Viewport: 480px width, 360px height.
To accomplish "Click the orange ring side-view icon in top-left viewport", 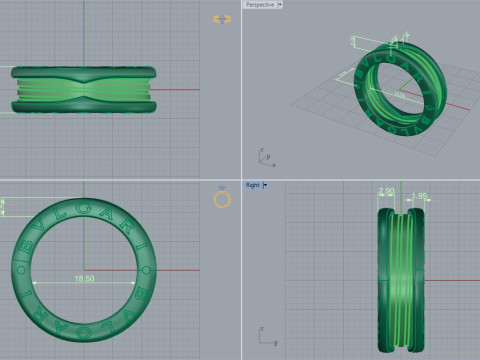I will point(222,19).
